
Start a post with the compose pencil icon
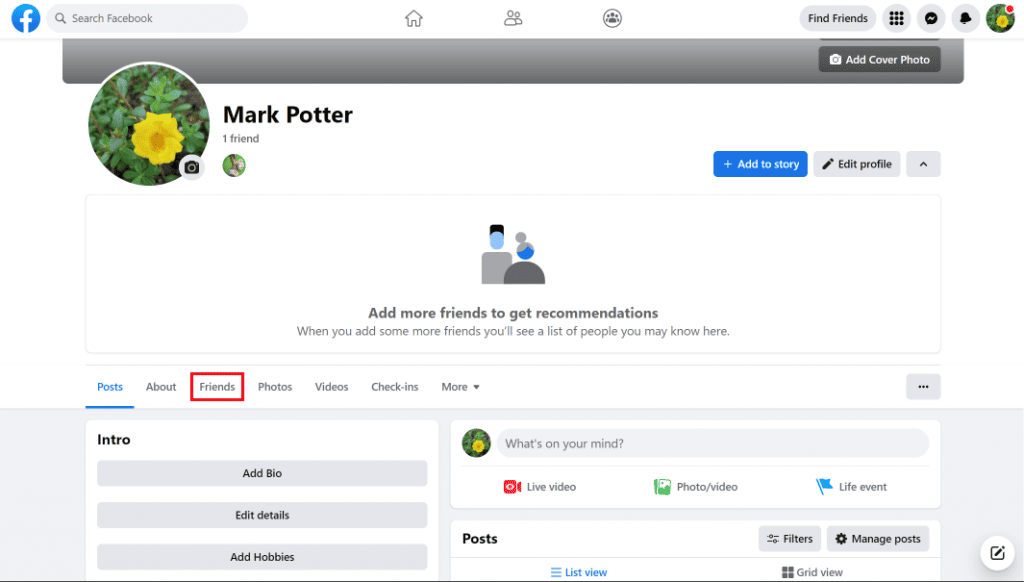pos(997,552)
